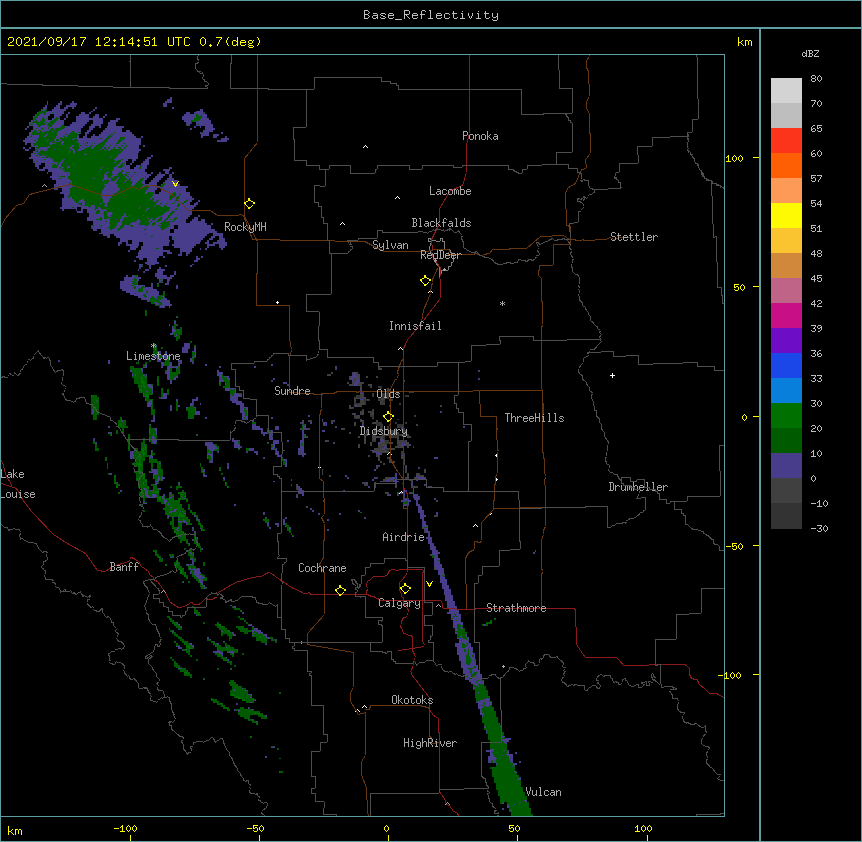Click the white asterisk above Limestone
Screen dimensions: 862x842
(x=154, y=346)
